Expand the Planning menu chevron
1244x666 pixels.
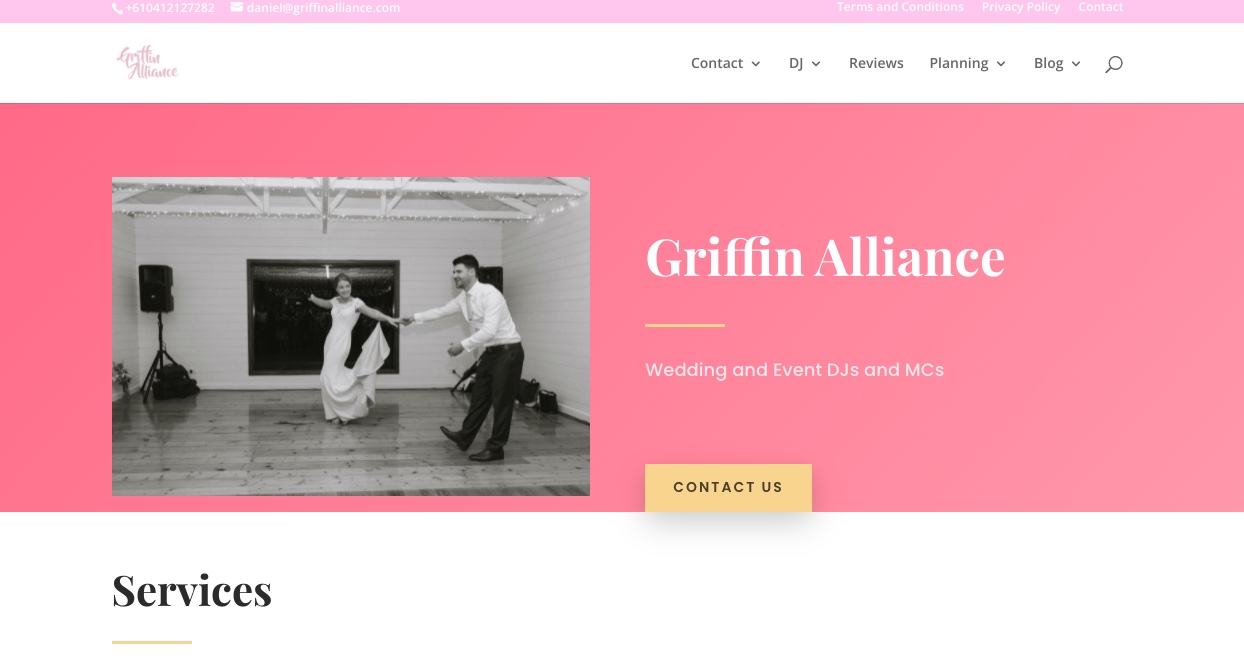tap(1001, 64)
